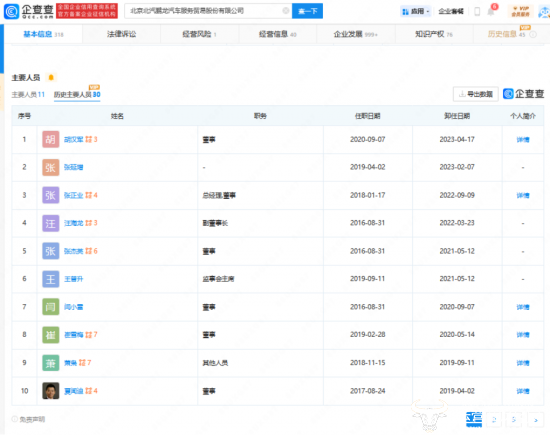Click the green 闫 avatar in row 7
The height and width of the screenshot is (435, 550).
tap(51, 307)
